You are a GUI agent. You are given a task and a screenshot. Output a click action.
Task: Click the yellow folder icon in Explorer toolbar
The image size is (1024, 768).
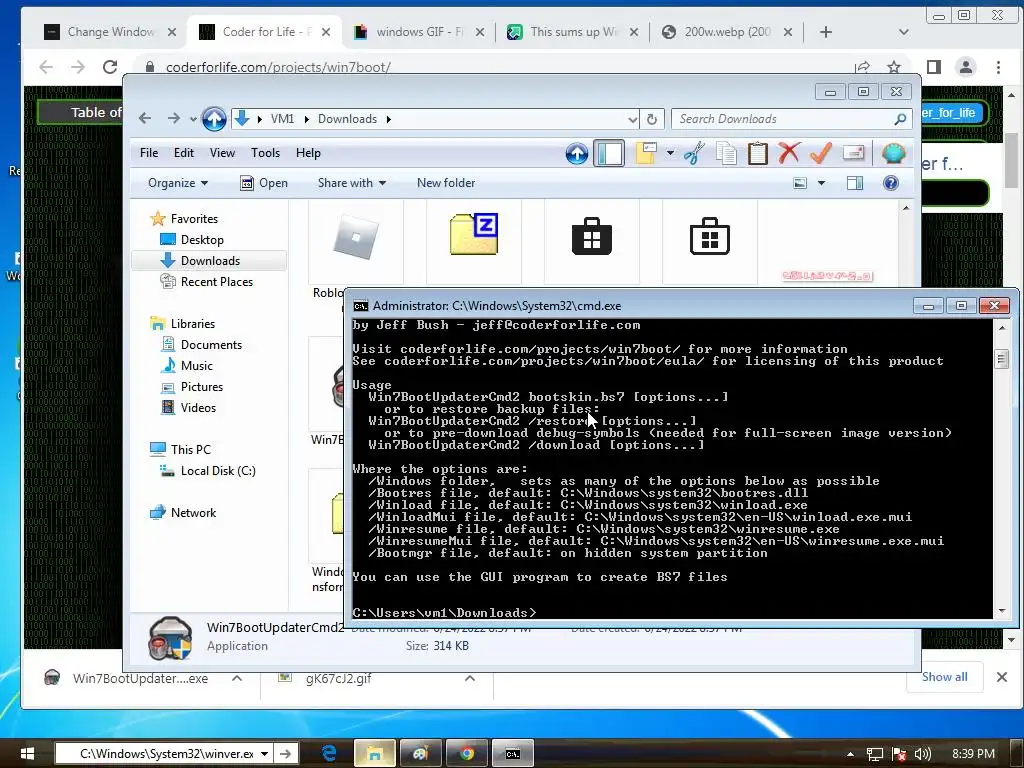(646, 153)
